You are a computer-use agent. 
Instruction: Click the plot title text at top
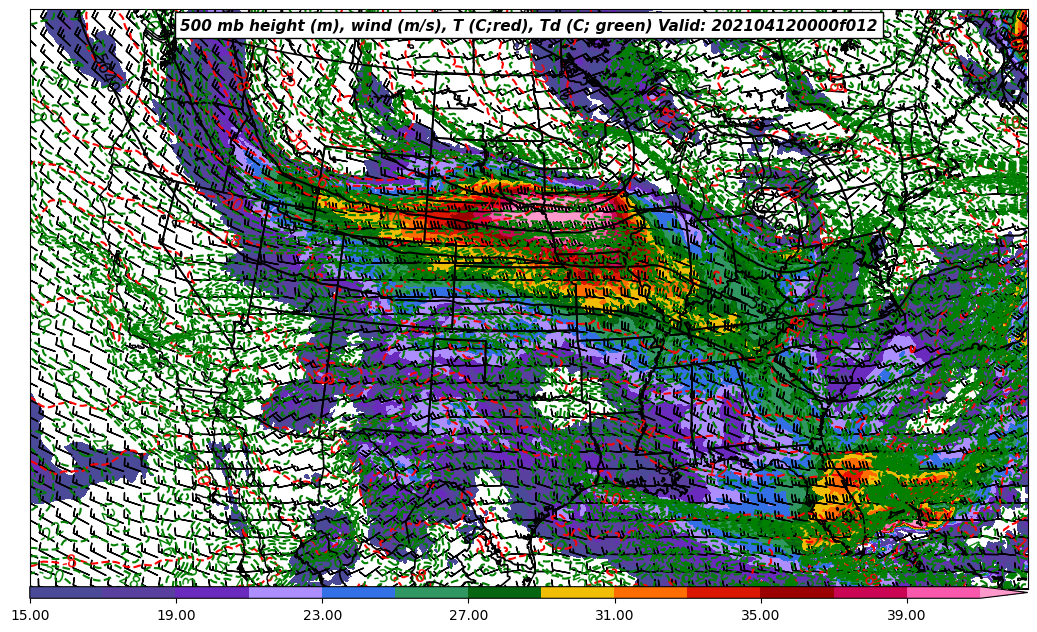(x=528, y=26)
